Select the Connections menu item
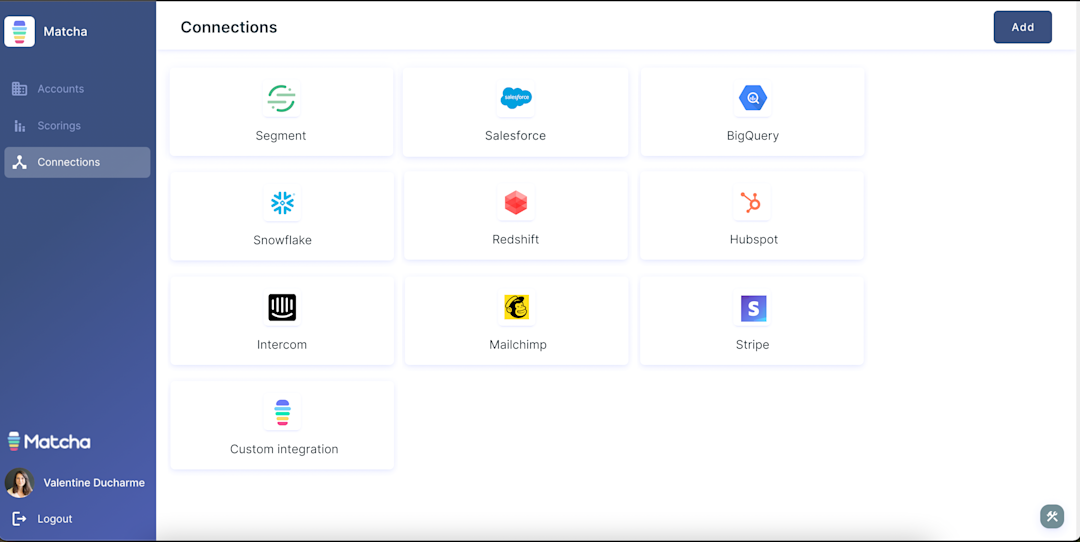 pyautogui.click(x=77, y=163)
